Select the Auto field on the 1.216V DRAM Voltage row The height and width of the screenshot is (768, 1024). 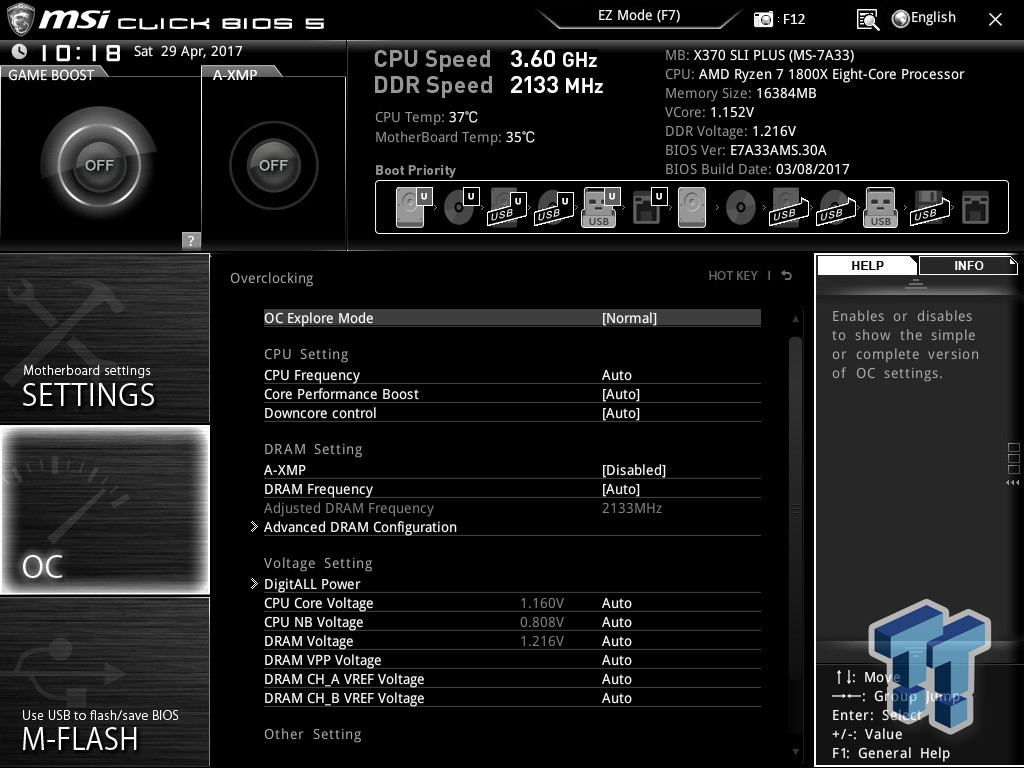[x=616, y=641]
